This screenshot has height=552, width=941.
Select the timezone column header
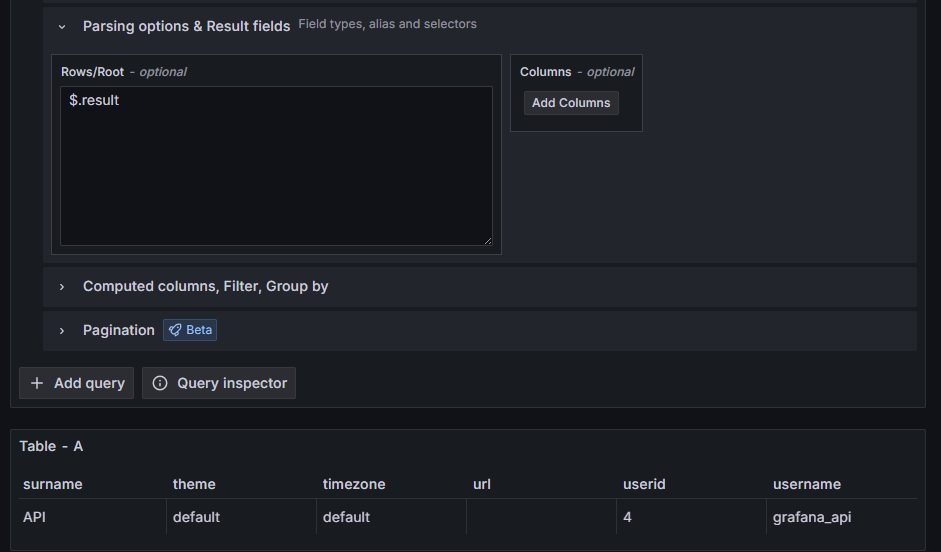tap(354, 484)
